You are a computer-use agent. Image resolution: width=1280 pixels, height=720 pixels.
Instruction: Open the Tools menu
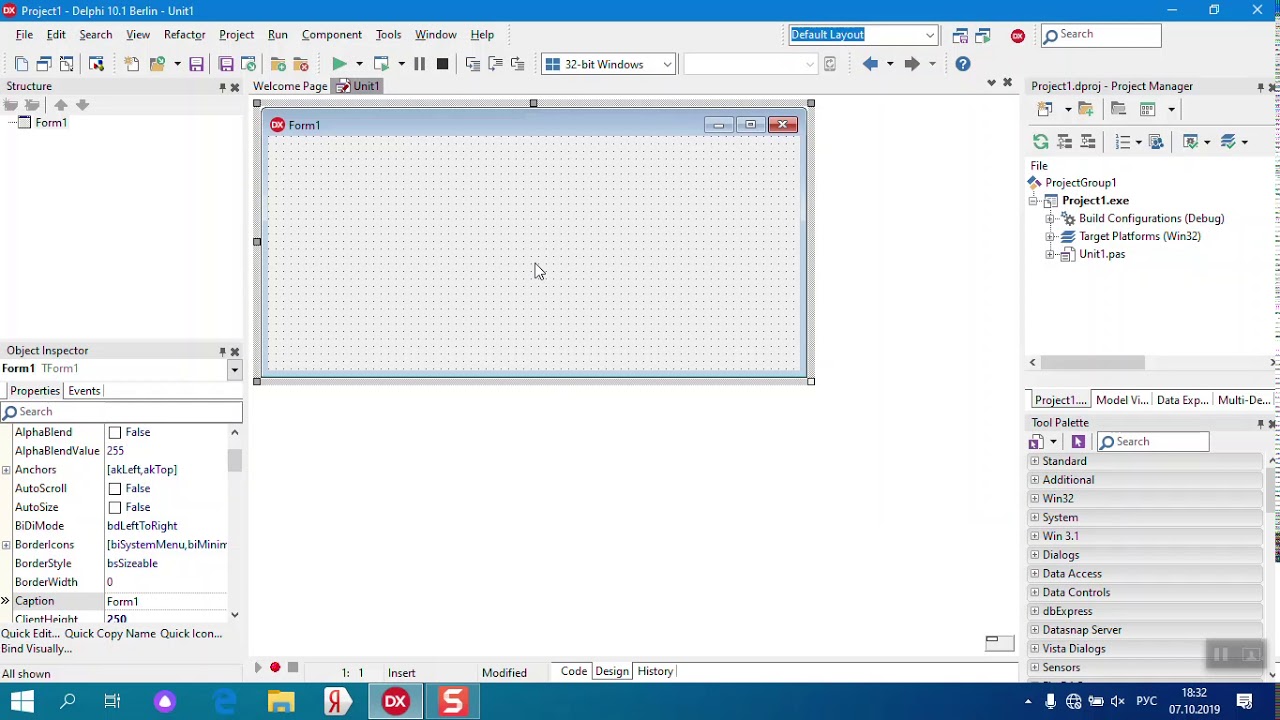tap(388, 35)
